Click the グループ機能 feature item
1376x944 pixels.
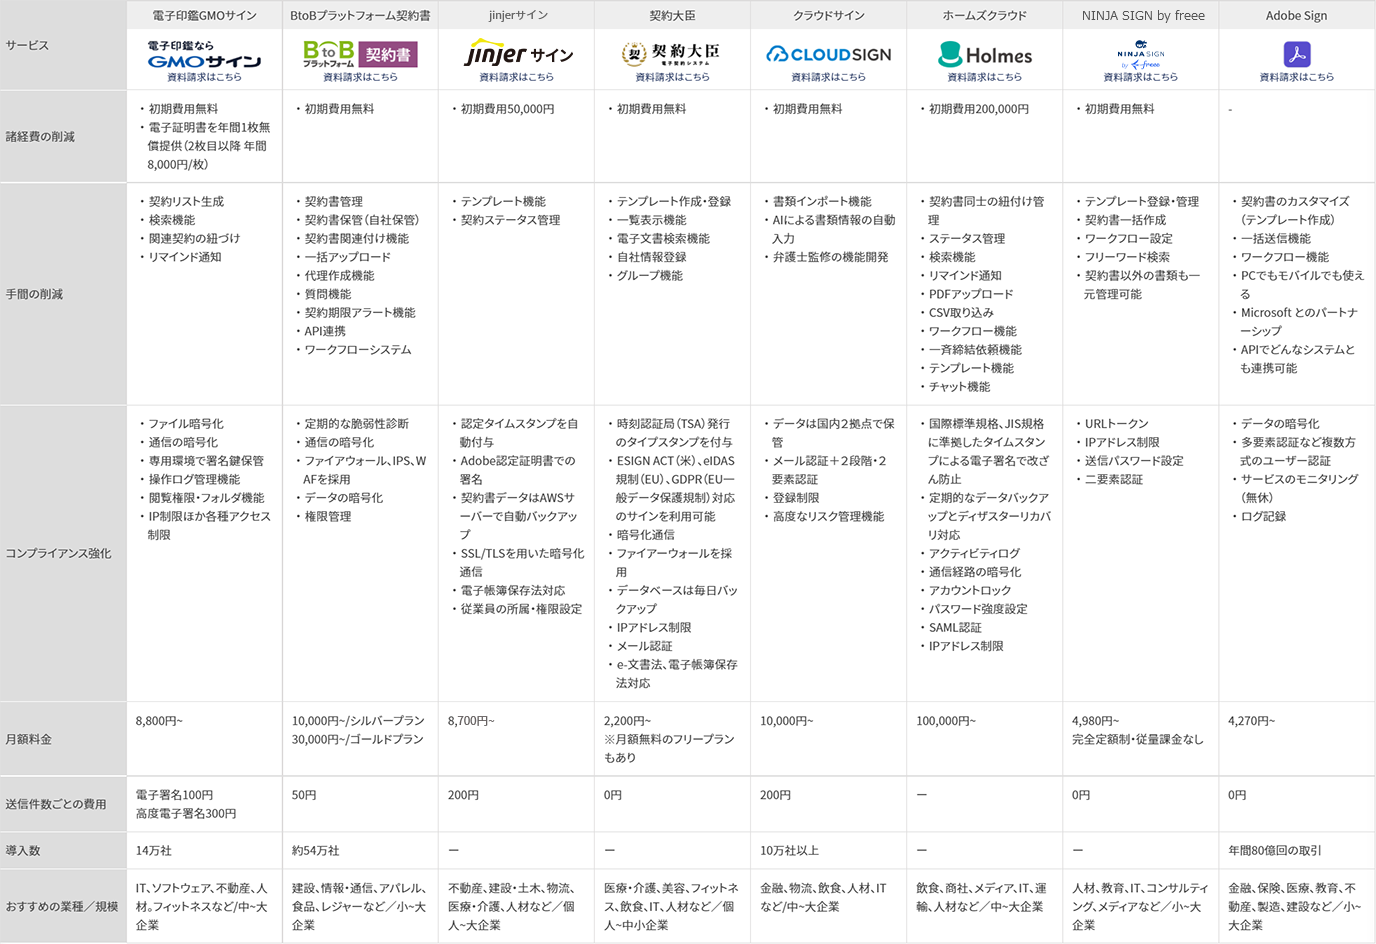[x=649, y=276]
